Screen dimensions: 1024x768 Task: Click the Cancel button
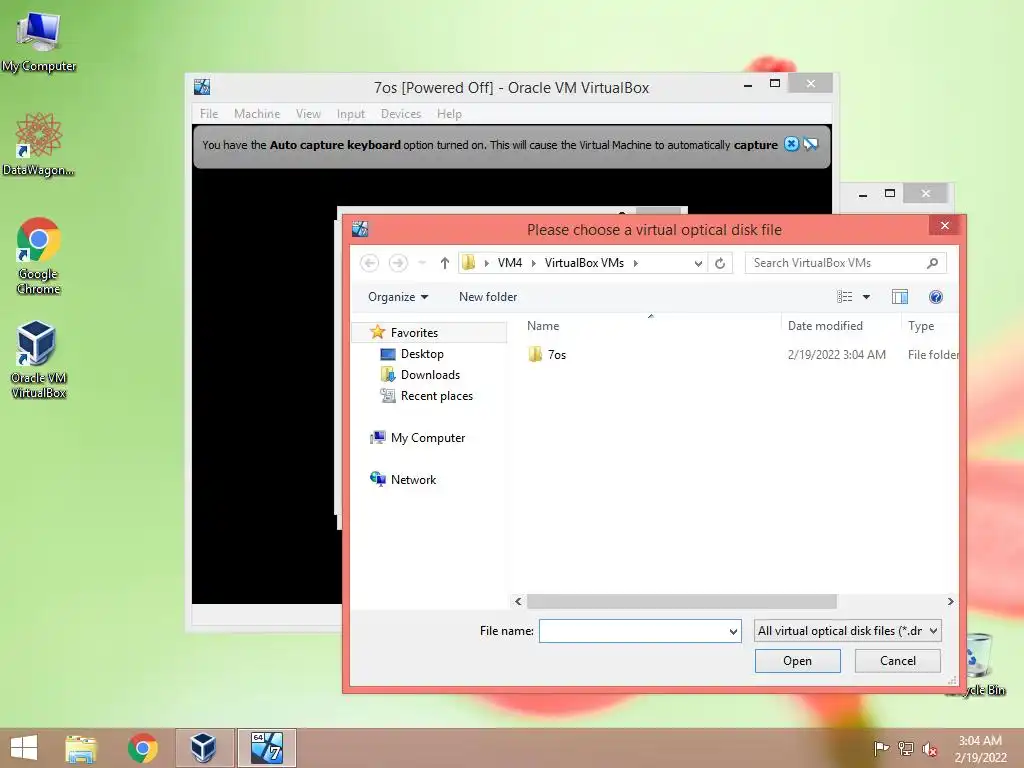coord(898,661)
